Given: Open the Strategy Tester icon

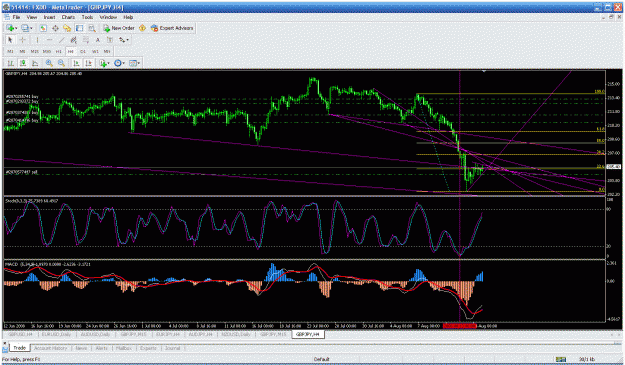Looking at the screenshot, I should (92, 28).
